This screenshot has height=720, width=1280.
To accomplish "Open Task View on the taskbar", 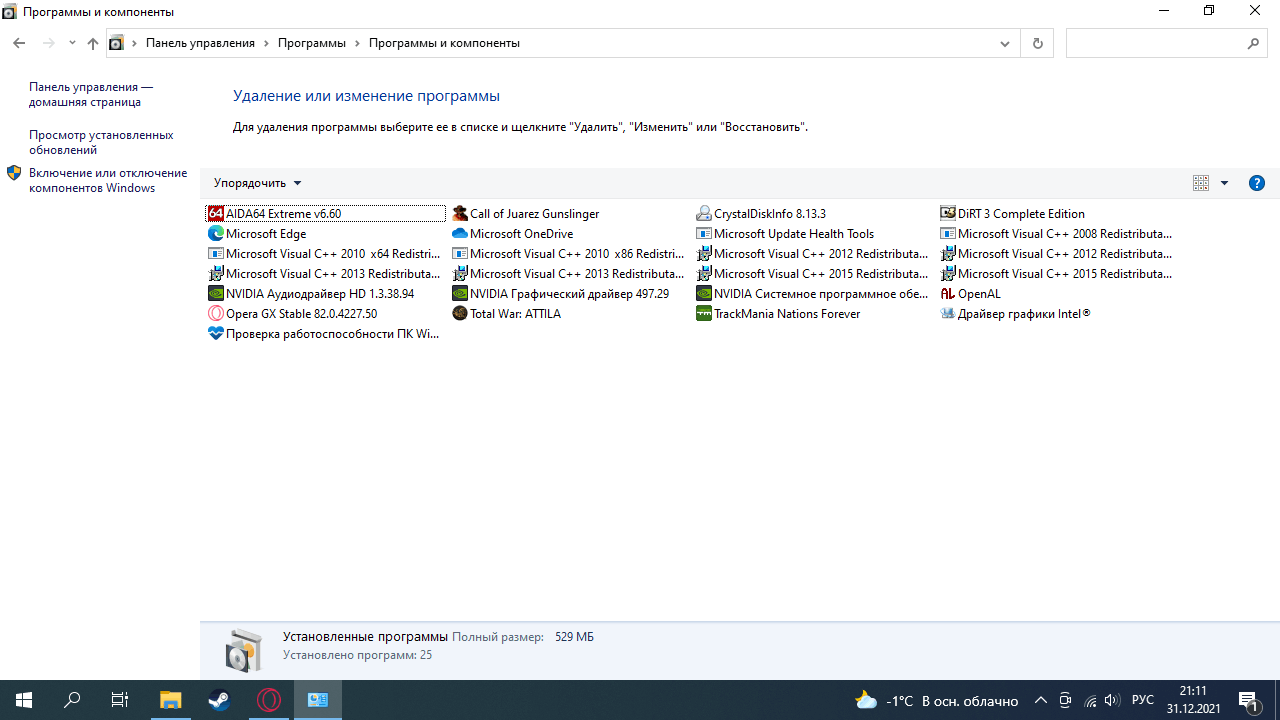I will (x=120, y=700).
